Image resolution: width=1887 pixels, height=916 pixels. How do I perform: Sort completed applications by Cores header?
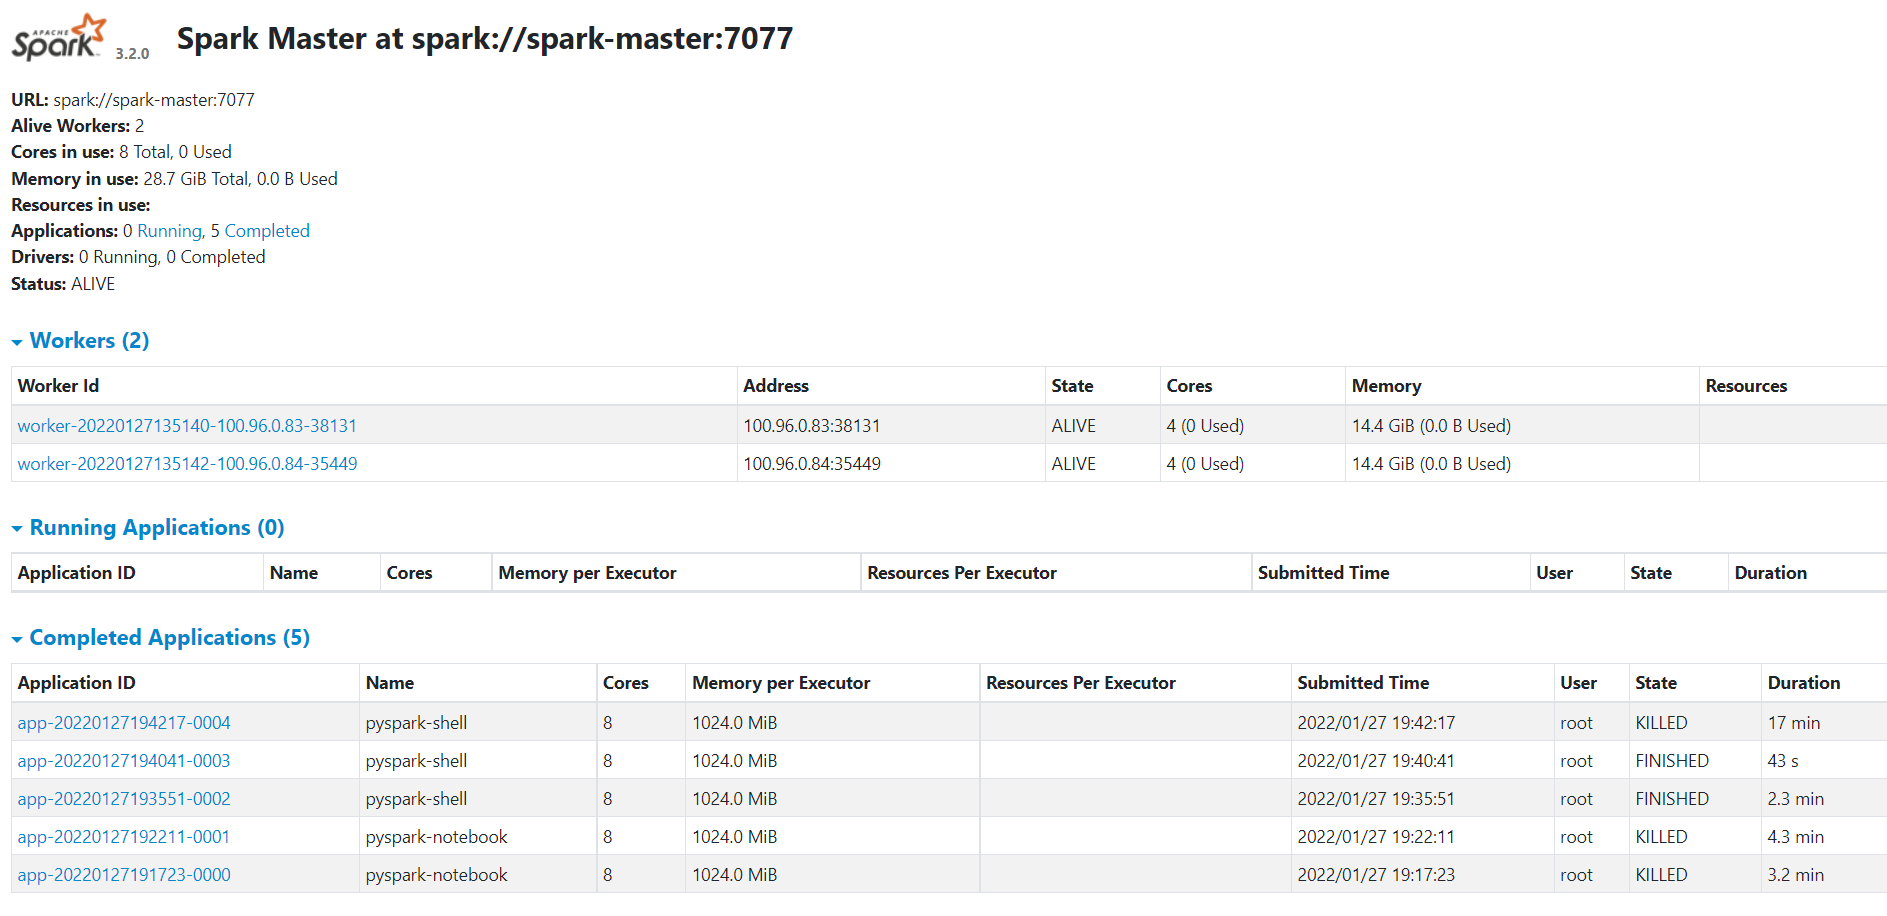click(626, 683)
